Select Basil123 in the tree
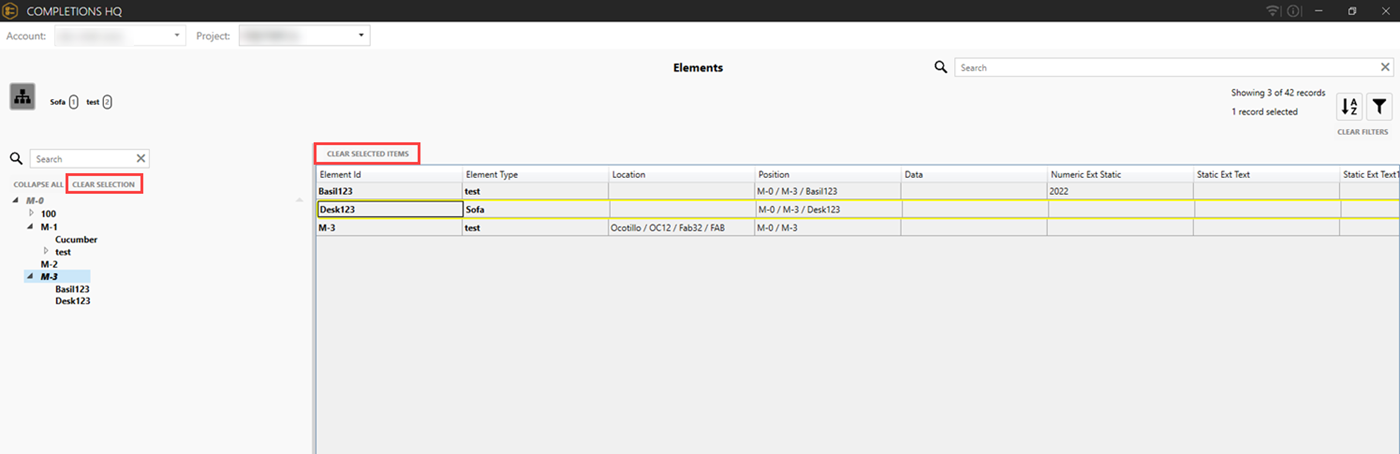Image resolution: width=1400 pixels, height=454 pixels. point(72,289)
